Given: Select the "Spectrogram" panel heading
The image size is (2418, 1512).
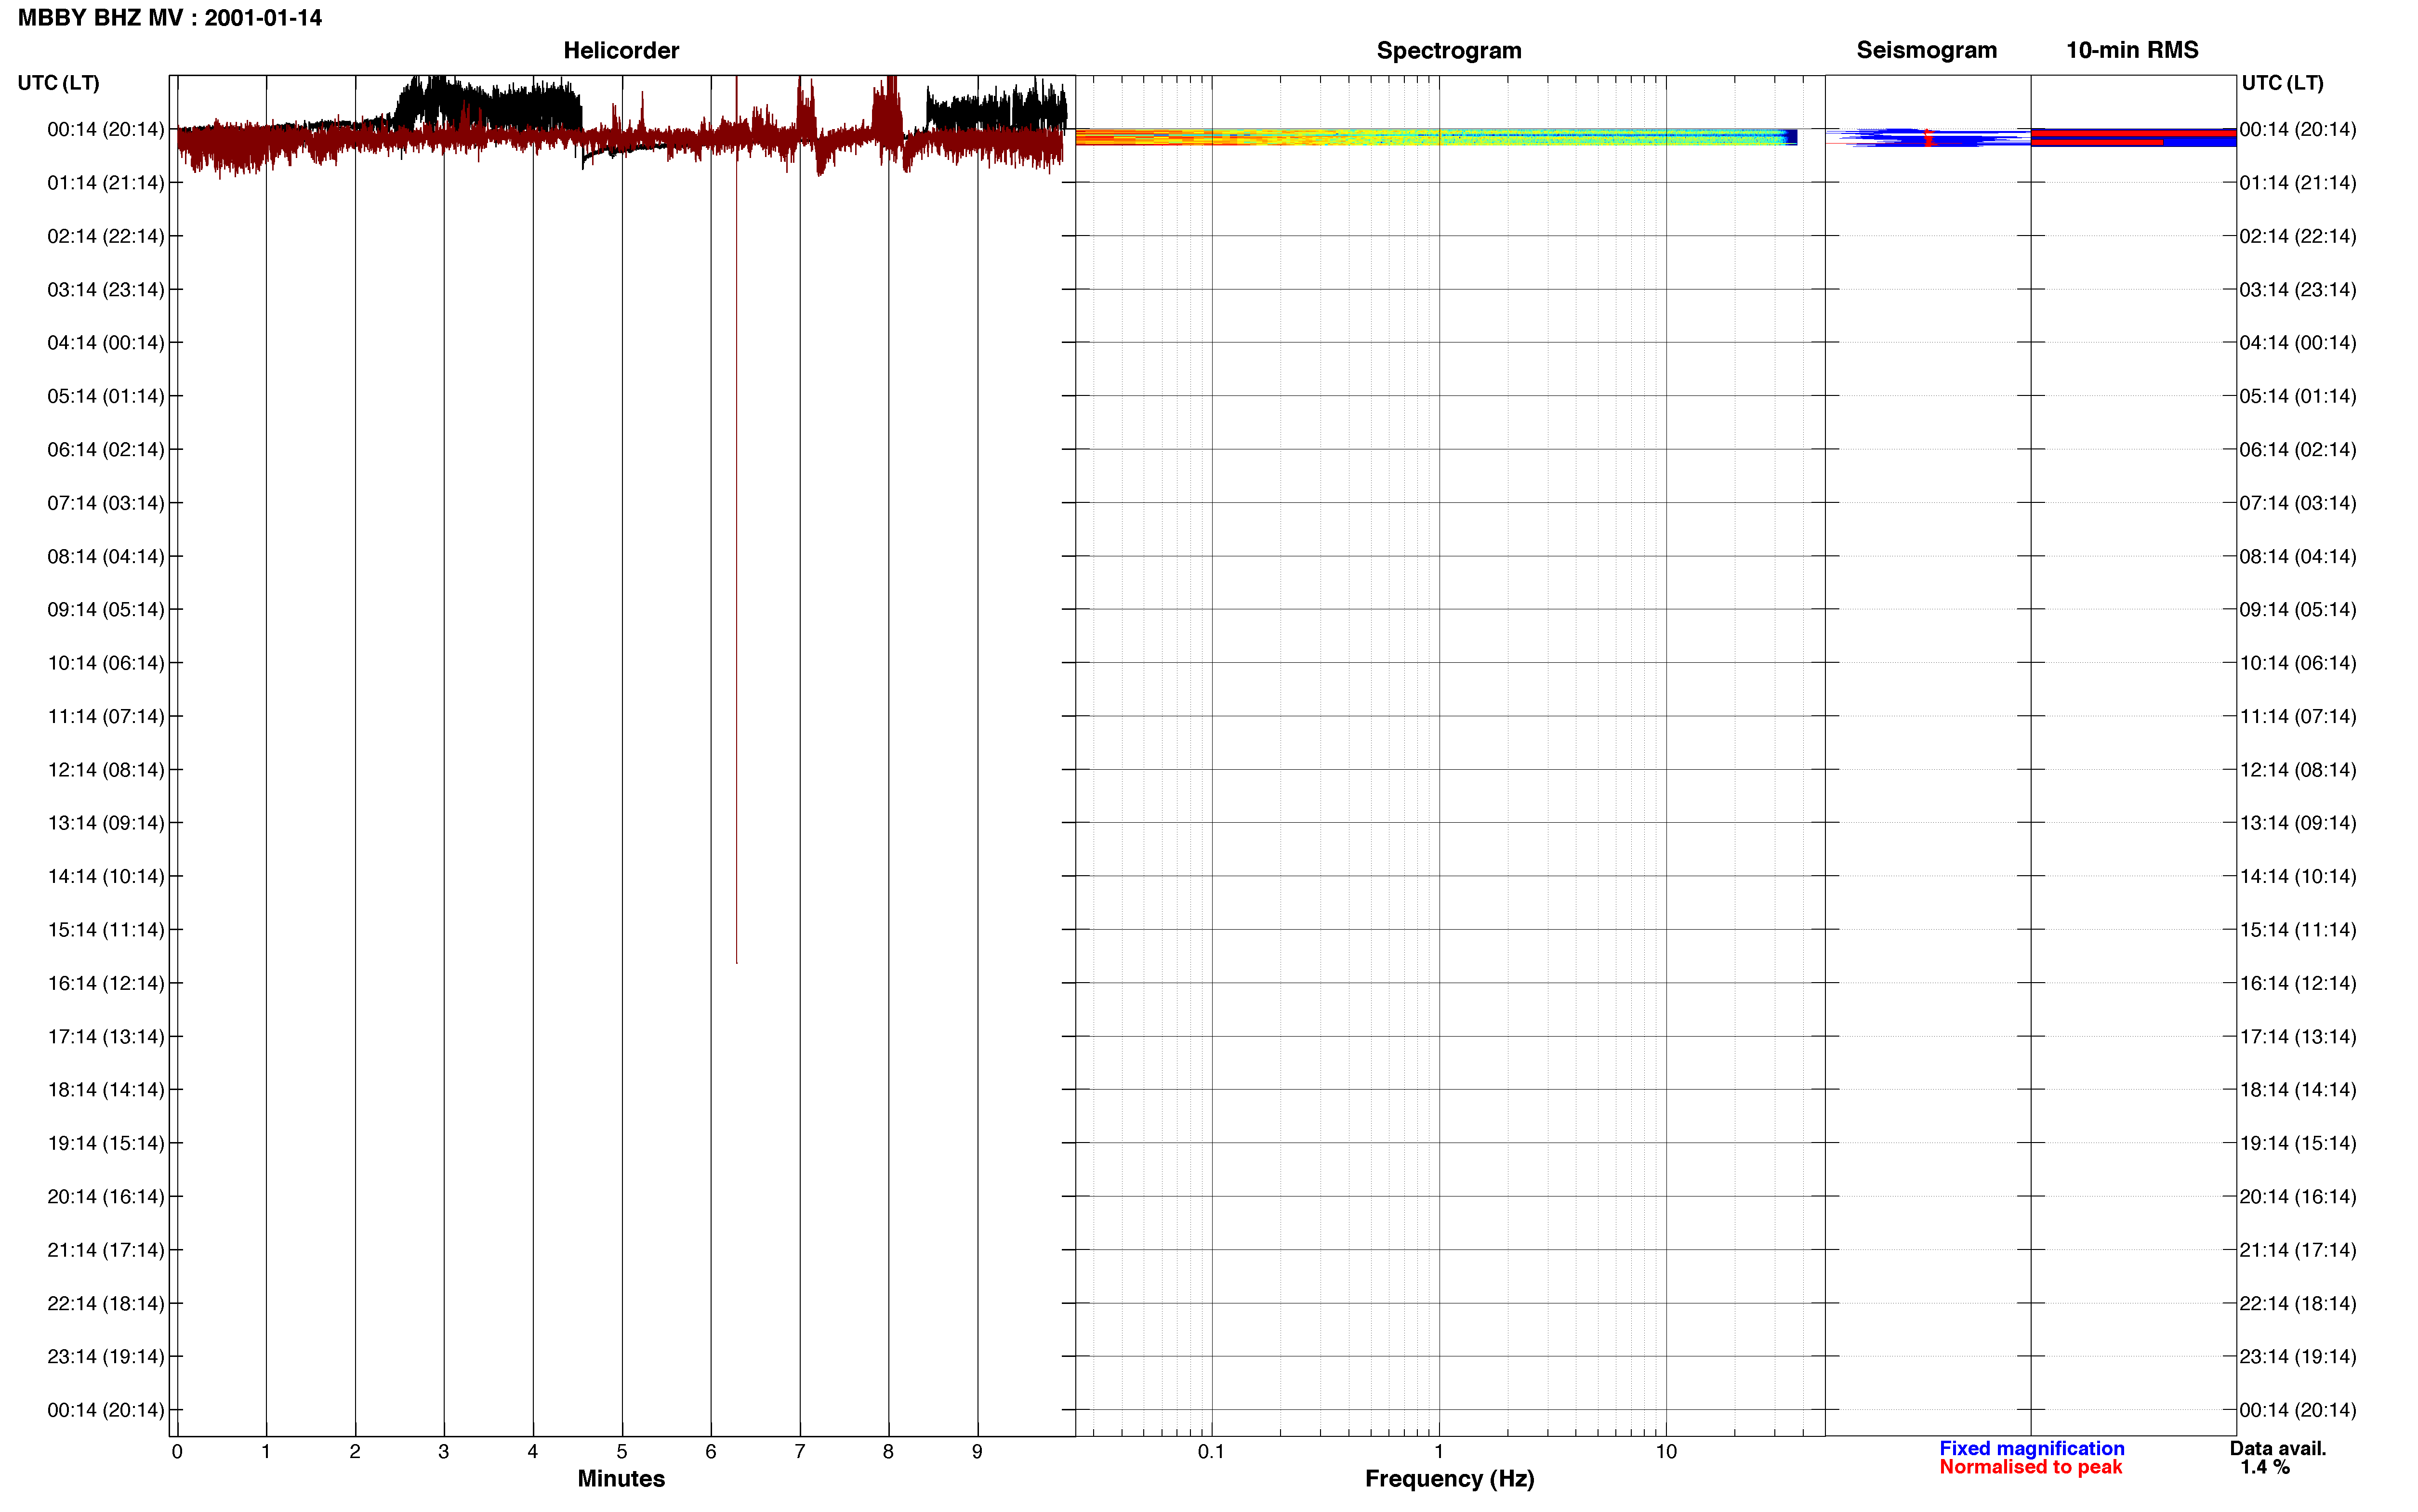Looking at the screenshot, I should tap(1449, 51).
